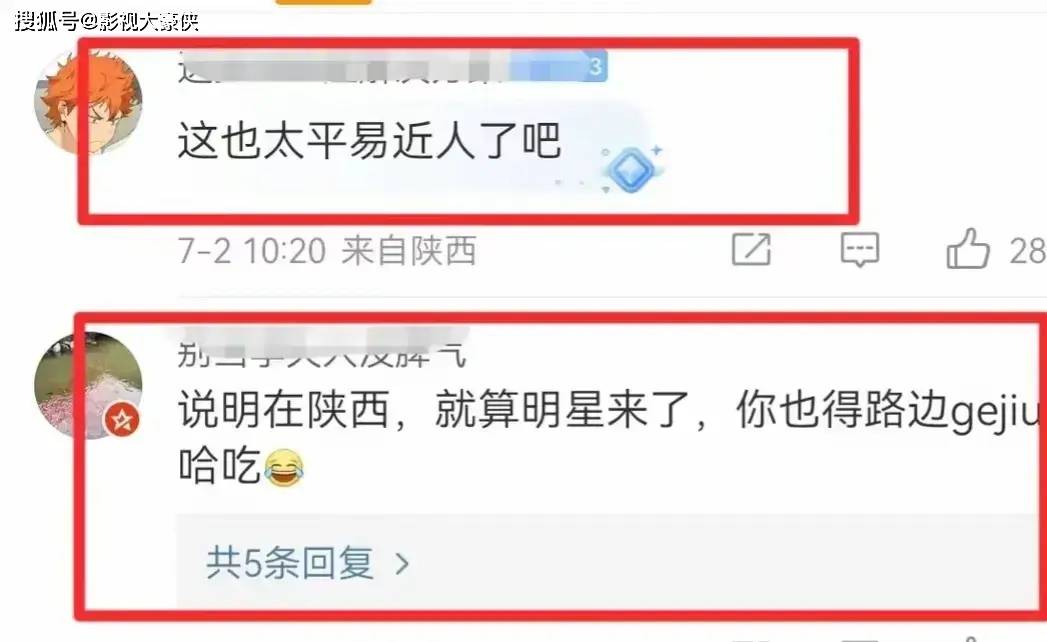Image resolution: width=1047 pixels, height=642 pixels.
Task: Open the second commenter's round avatar
Action: 88,385
